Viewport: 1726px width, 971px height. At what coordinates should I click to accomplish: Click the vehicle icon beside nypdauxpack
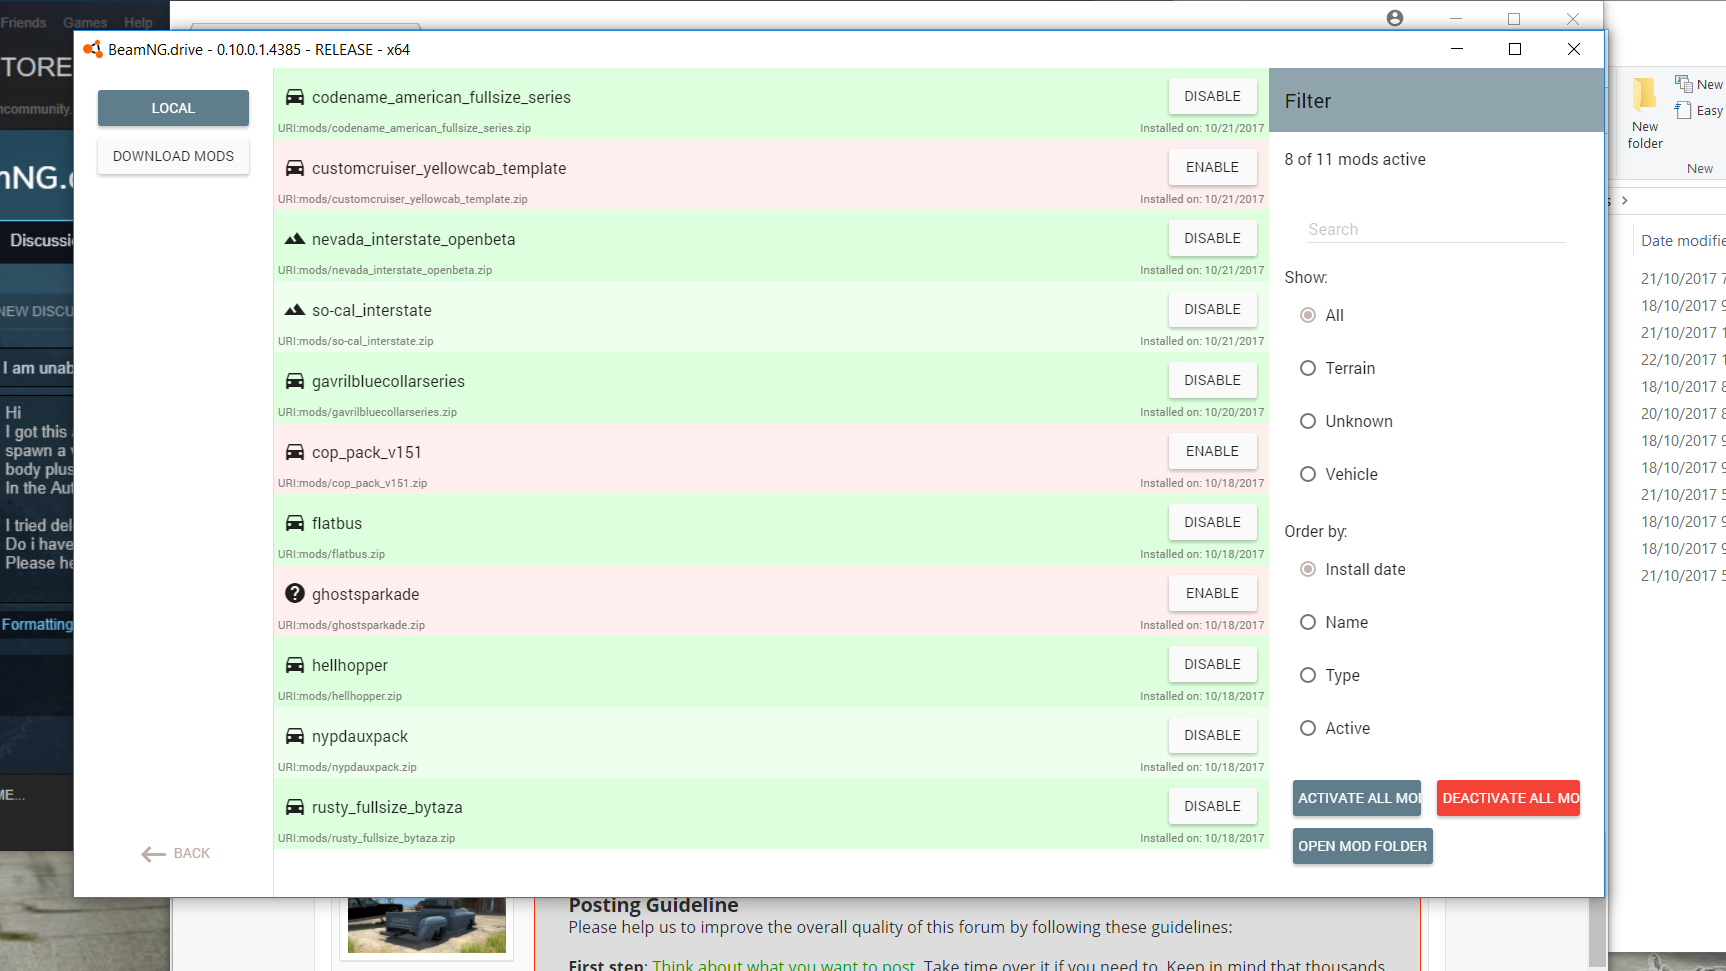coord(295,736)
